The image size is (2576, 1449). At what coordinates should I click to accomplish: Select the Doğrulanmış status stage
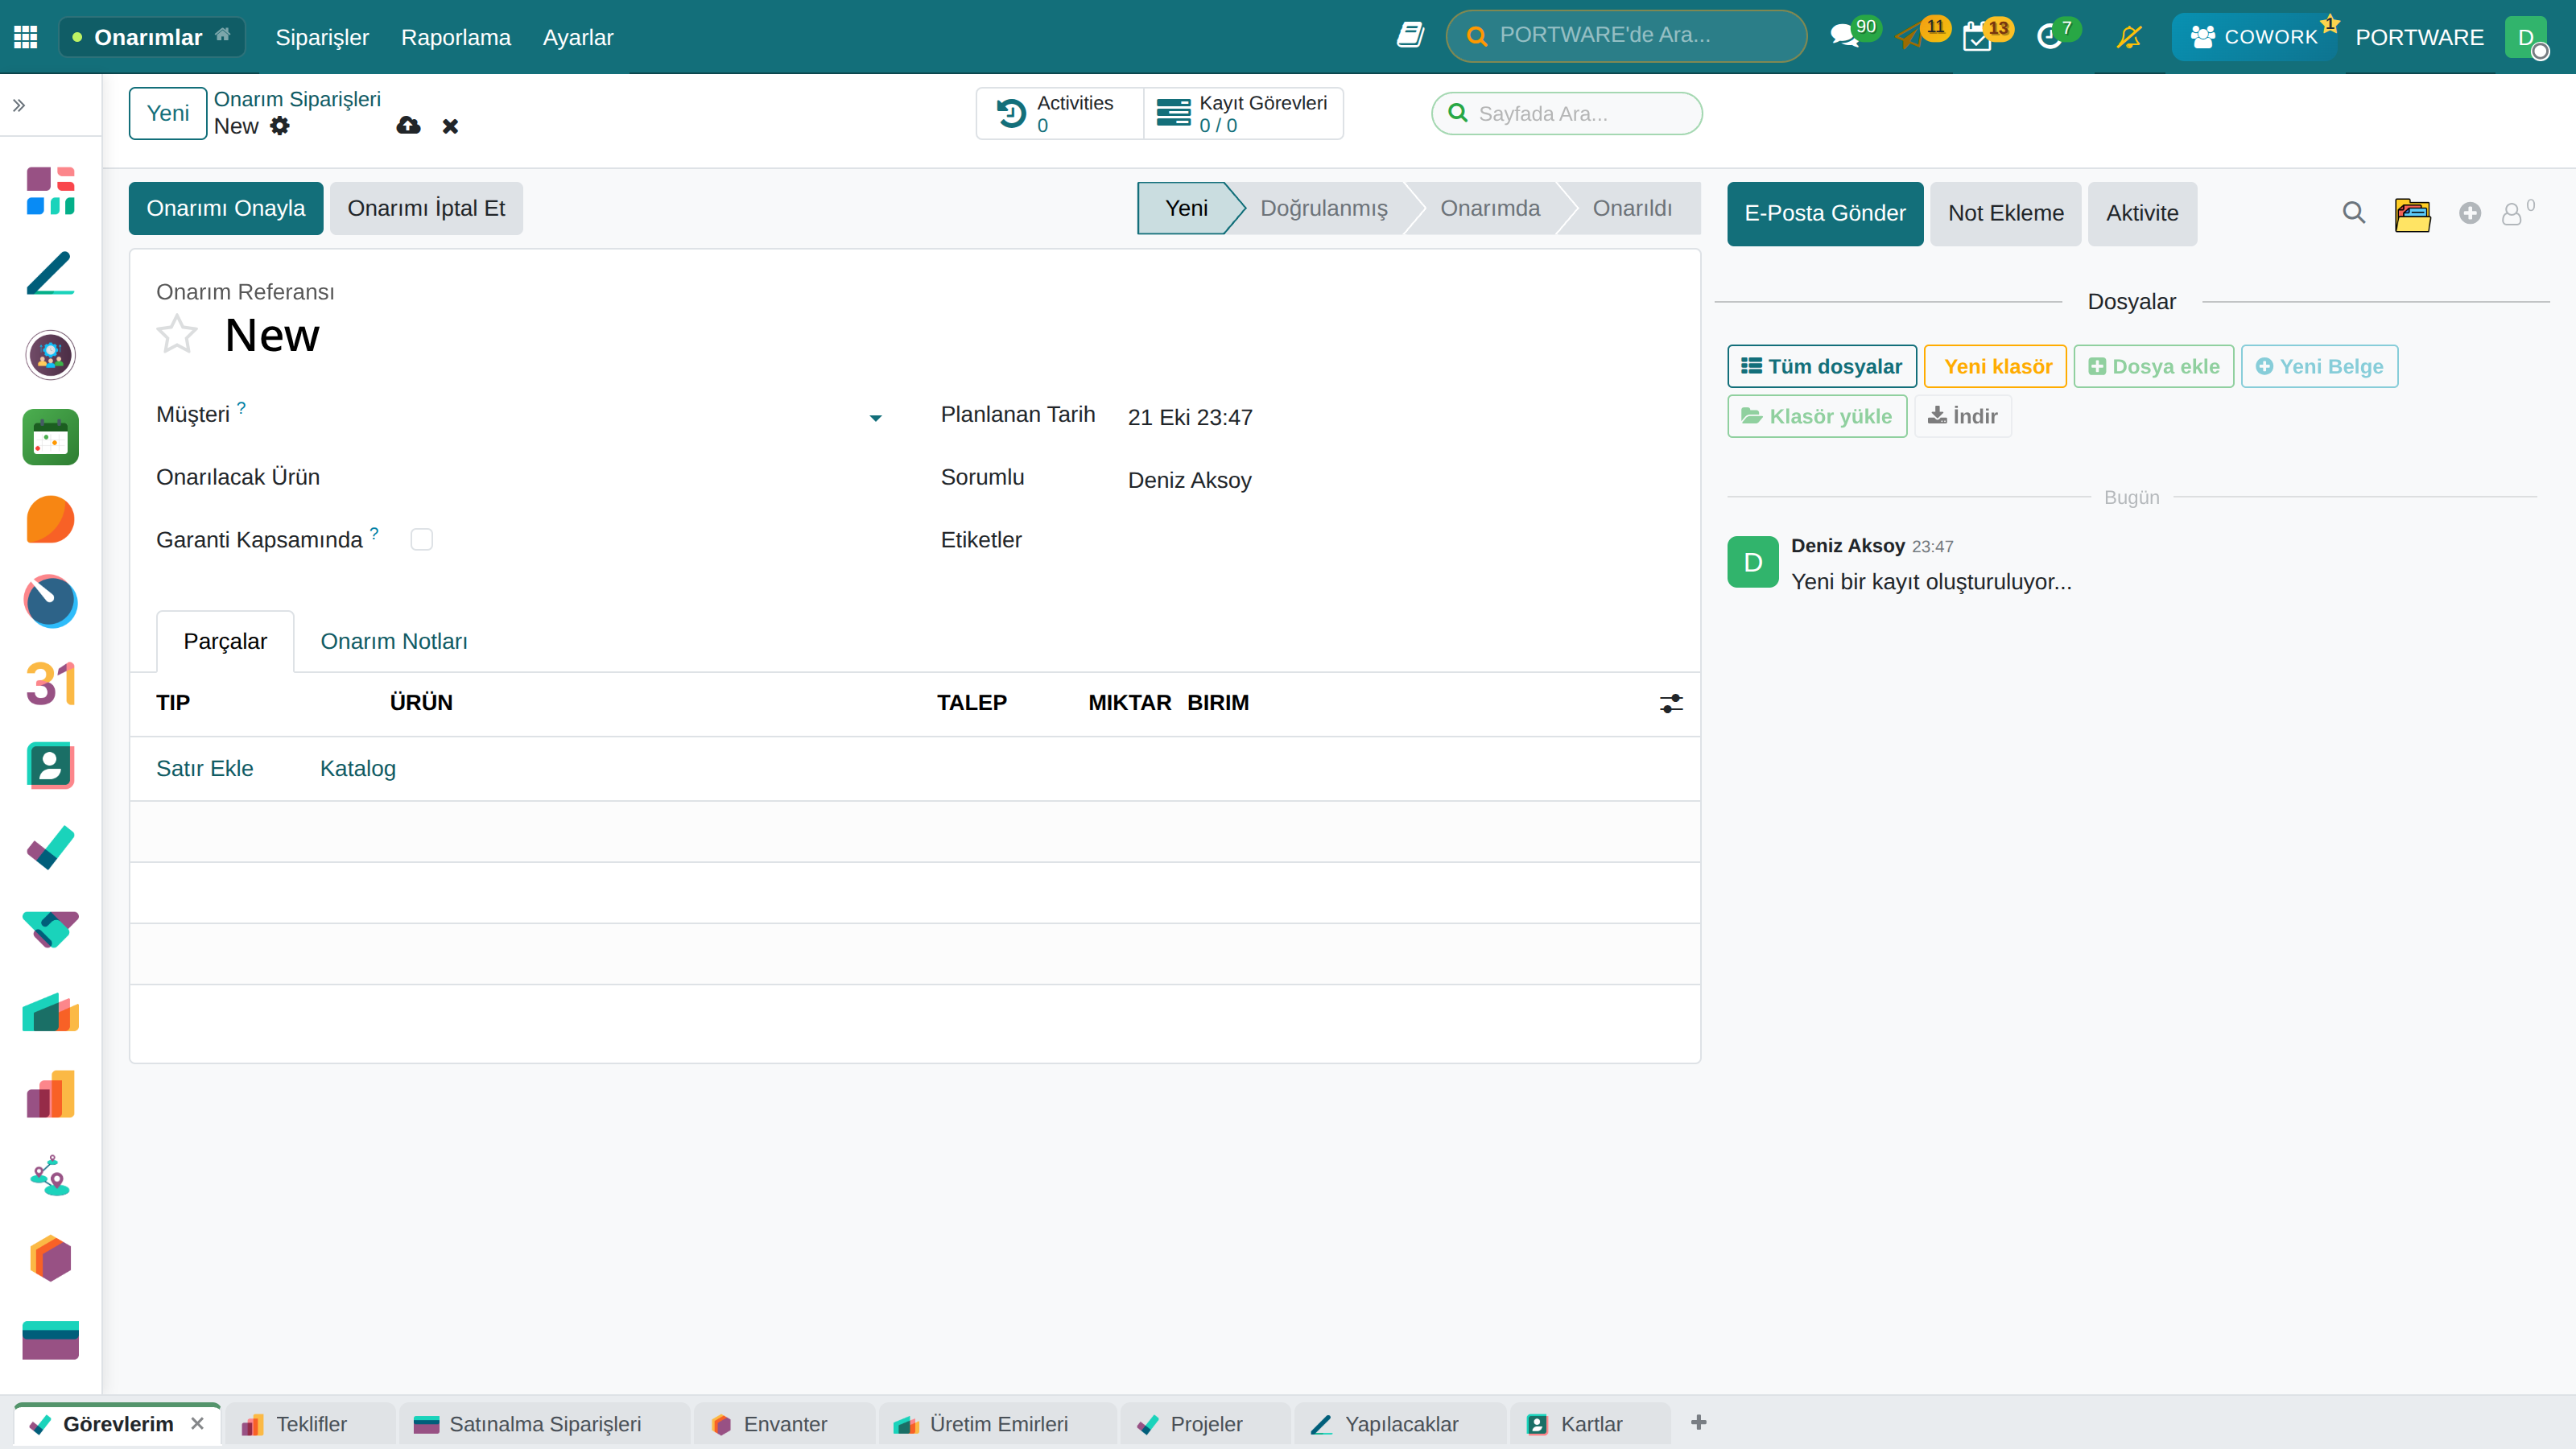coord(1323,208)
